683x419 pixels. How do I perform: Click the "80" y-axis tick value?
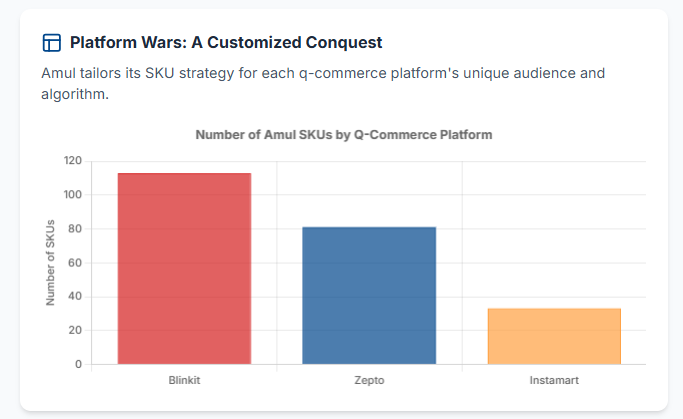point(75,229)
